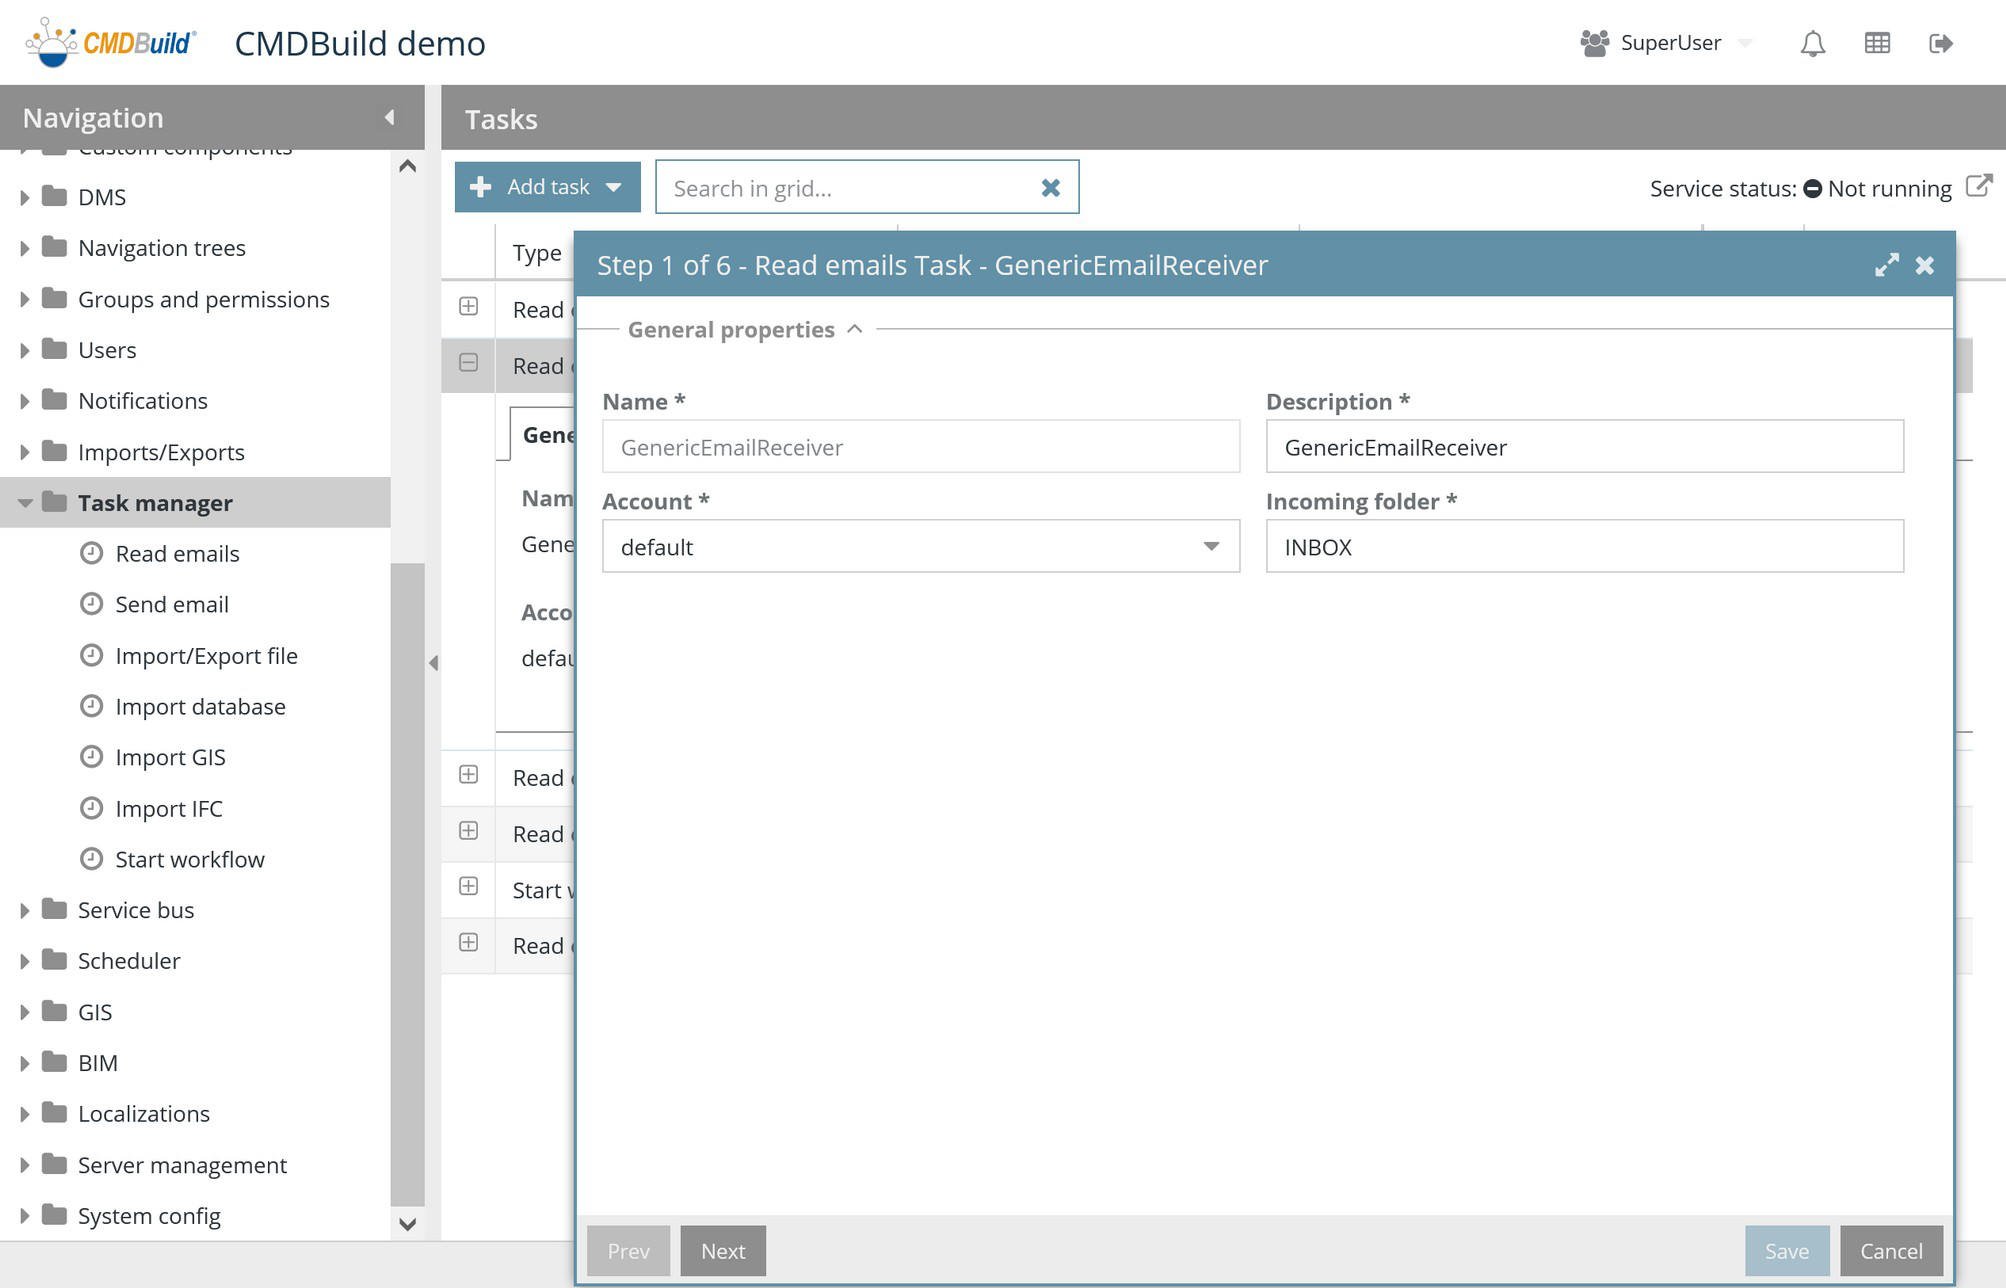Open the Add task dropdown
The height and width of the screenshot is (1288, 2006).
click(614, 187)
